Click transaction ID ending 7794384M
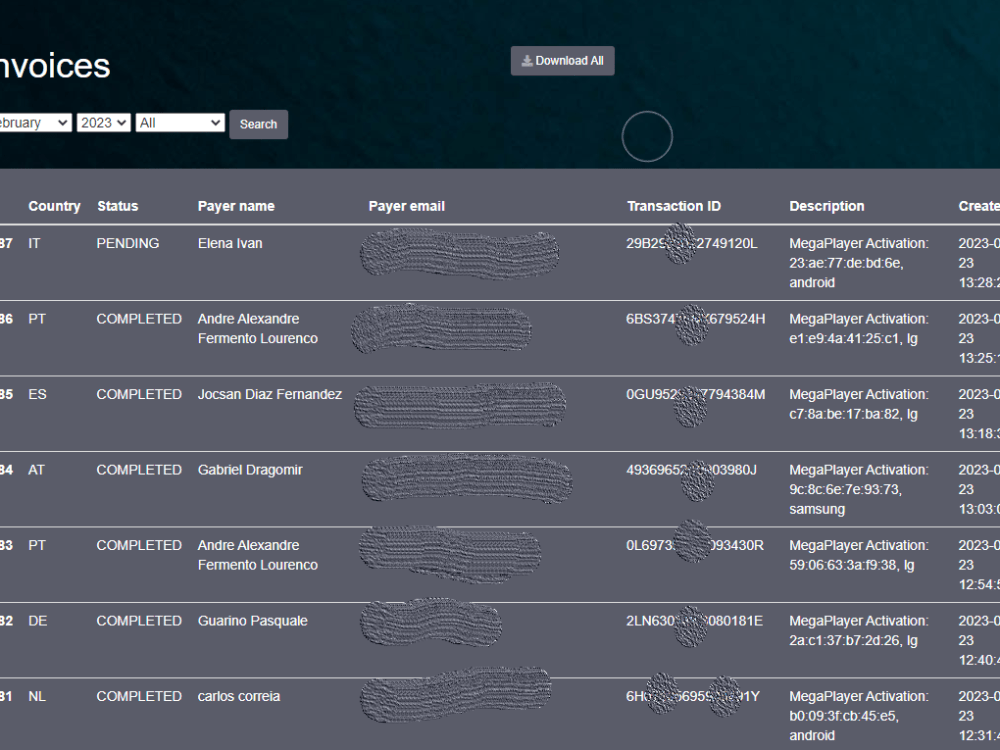This screenshot has height=750, width=1000. coord(695,394)
